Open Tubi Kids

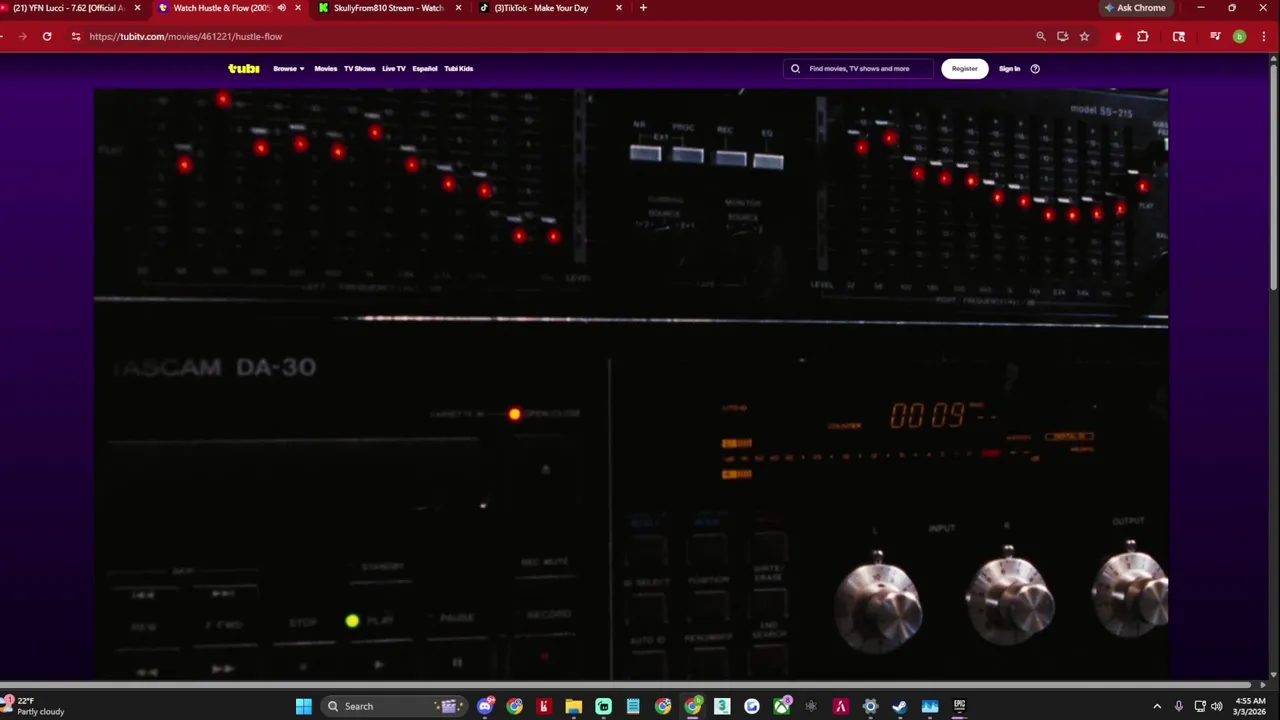point(459,69)
